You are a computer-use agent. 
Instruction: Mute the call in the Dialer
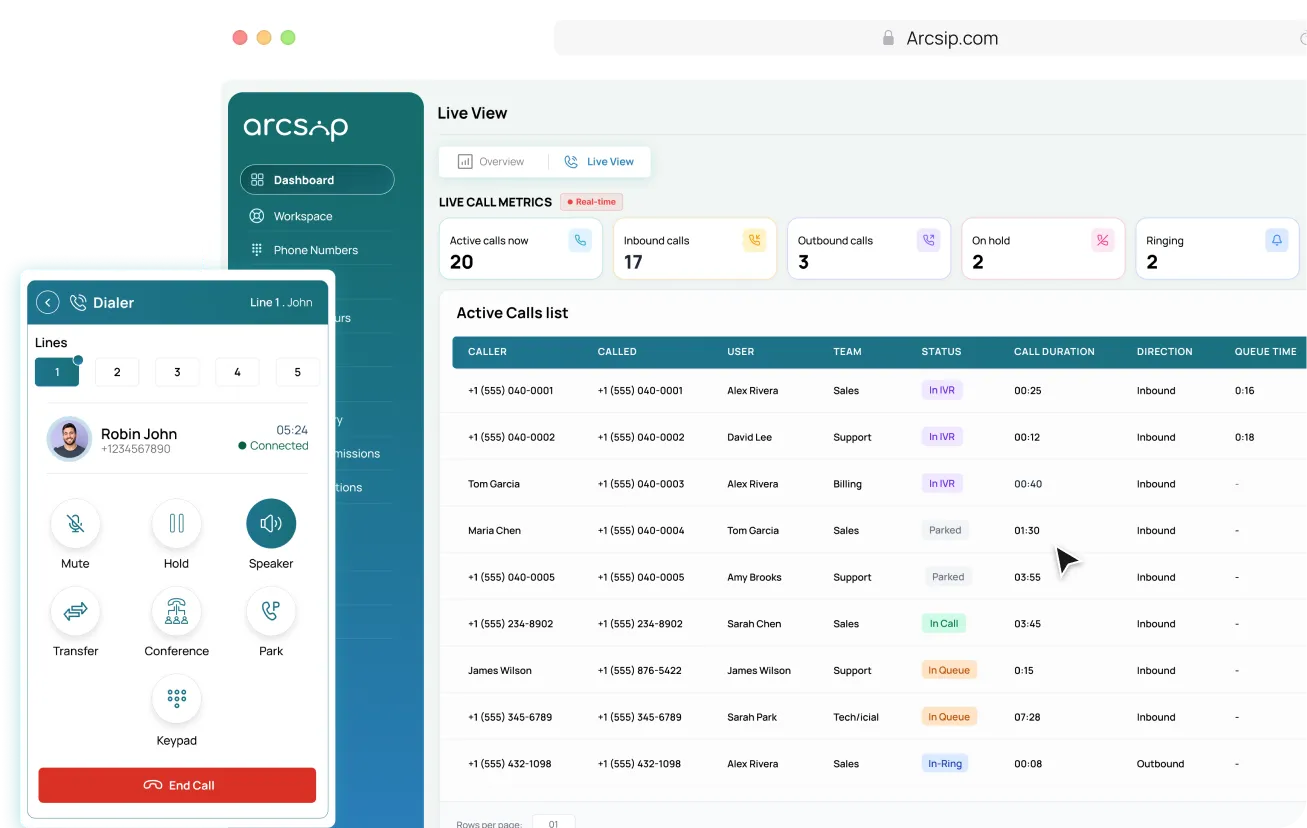[75, 524]
